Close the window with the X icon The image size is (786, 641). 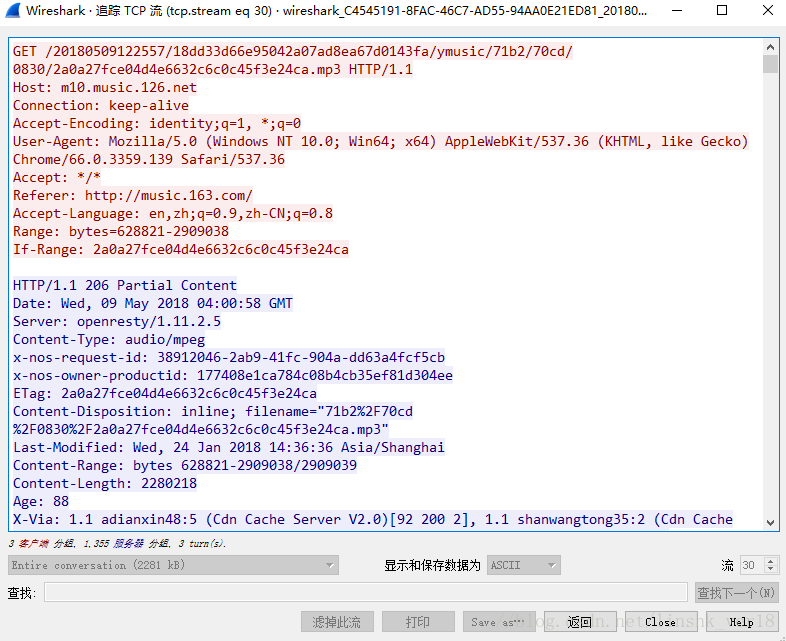click(x=767, y=11)
